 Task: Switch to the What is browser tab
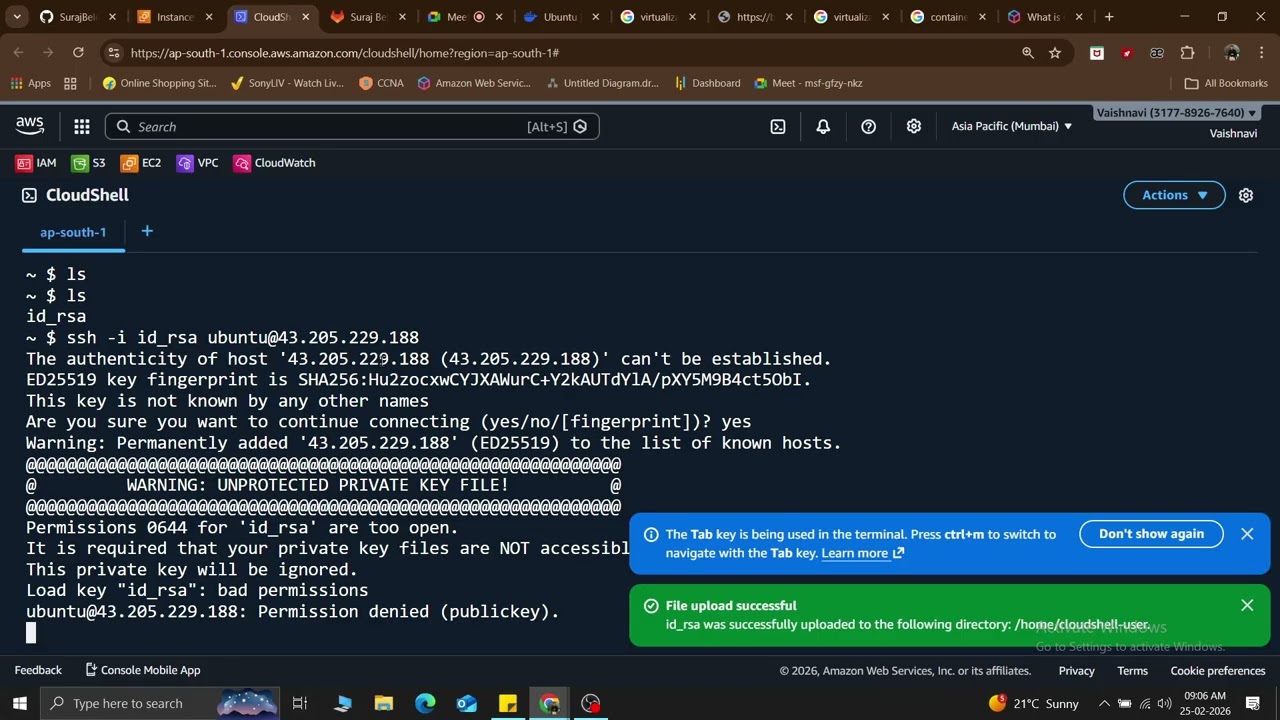pyautogui.click(x=1045, y=17)
